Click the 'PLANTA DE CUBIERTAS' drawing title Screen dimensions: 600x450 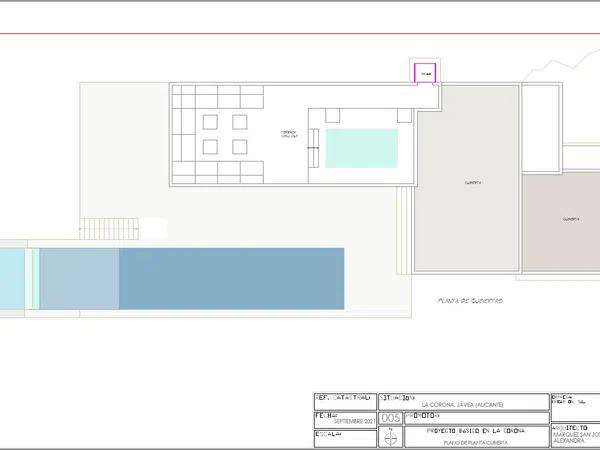click(x=469, y=299)
